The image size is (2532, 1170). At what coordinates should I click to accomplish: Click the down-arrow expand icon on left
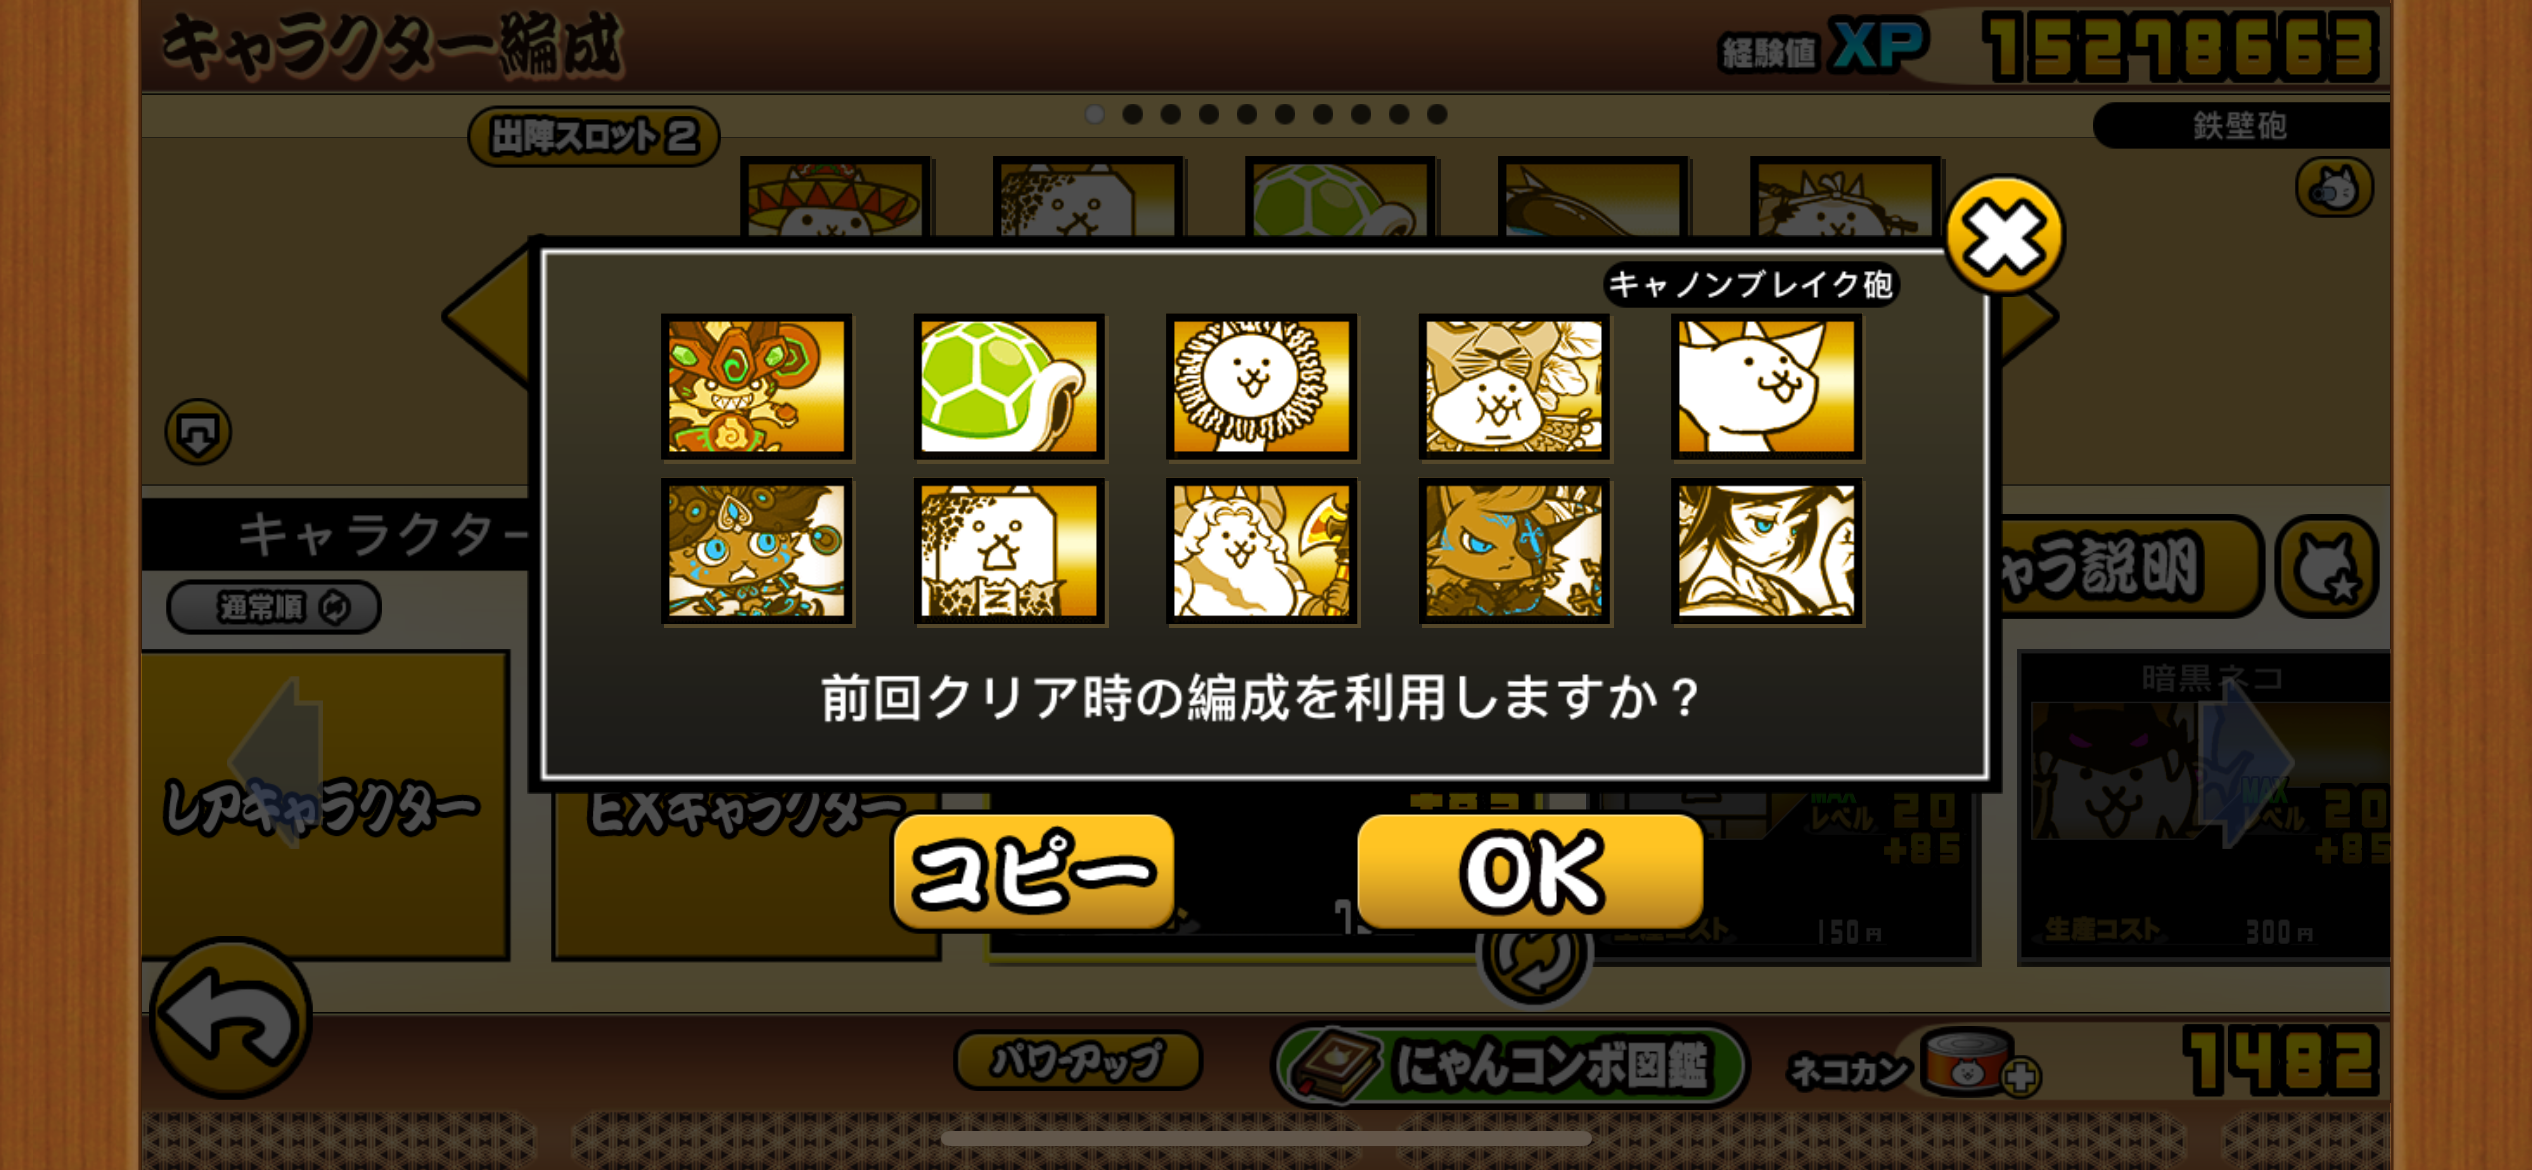pos(198,432)
